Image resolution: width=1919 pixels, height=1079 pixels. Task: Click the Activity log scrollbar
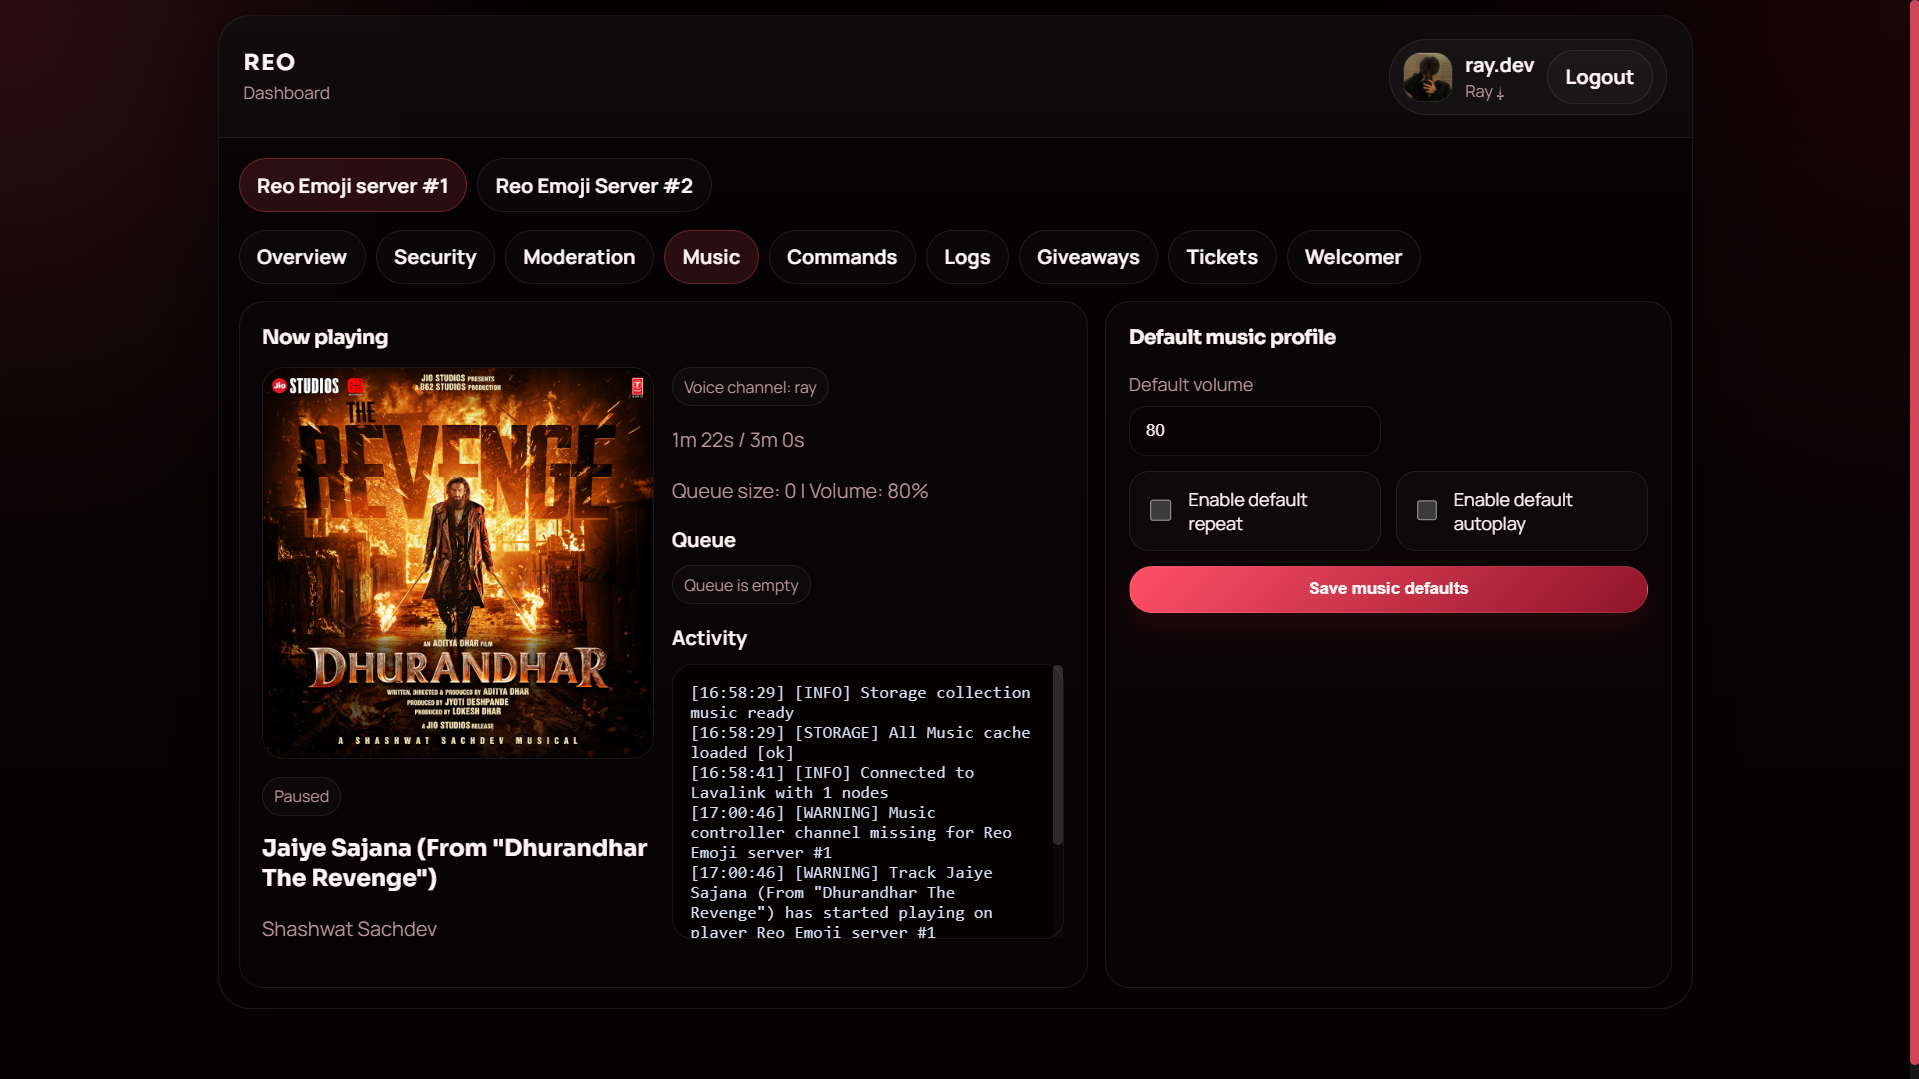pyautogui.click(x=1057, y=757)
